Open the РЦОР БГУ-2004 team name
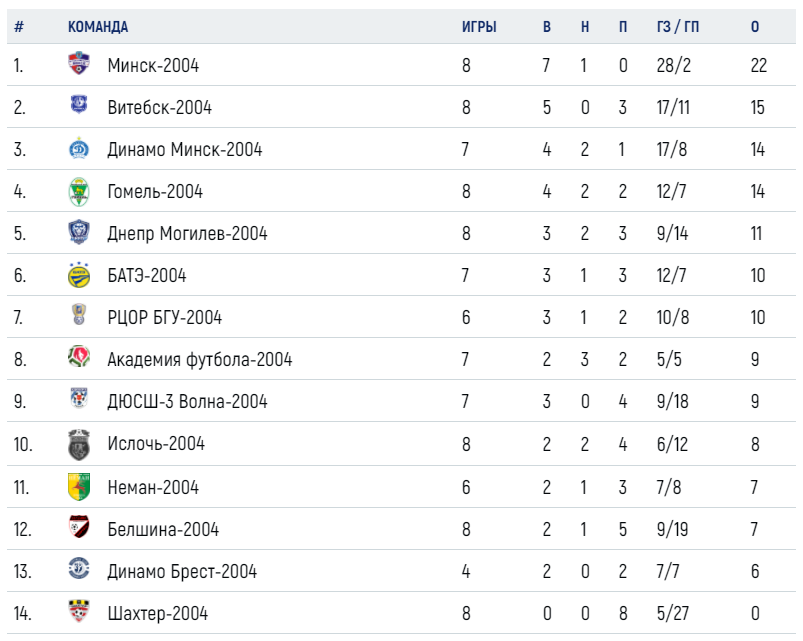This screenshot has height=641, width=803. coord(164,317)
